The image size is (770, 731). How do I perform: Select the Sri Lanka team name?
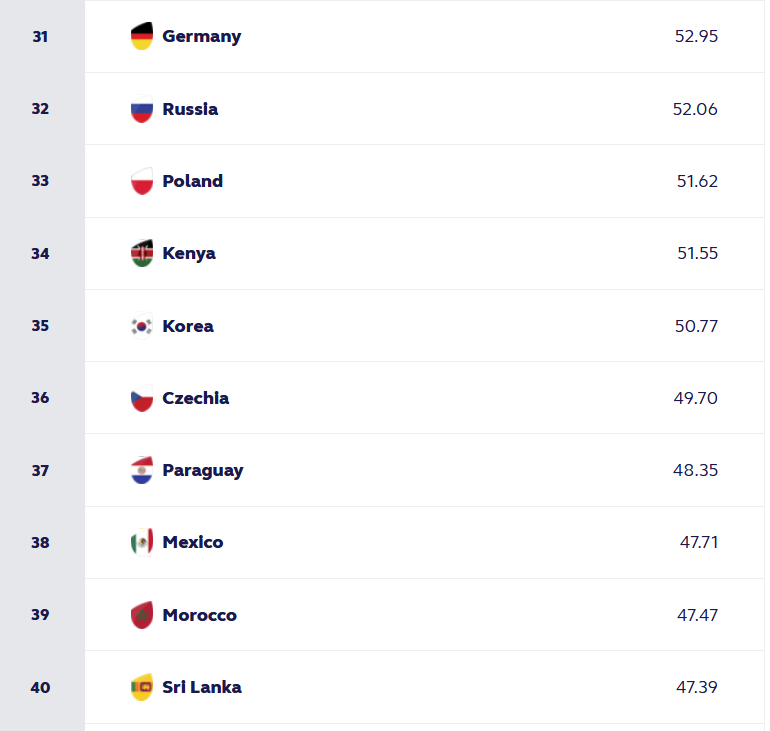[201, 687]
